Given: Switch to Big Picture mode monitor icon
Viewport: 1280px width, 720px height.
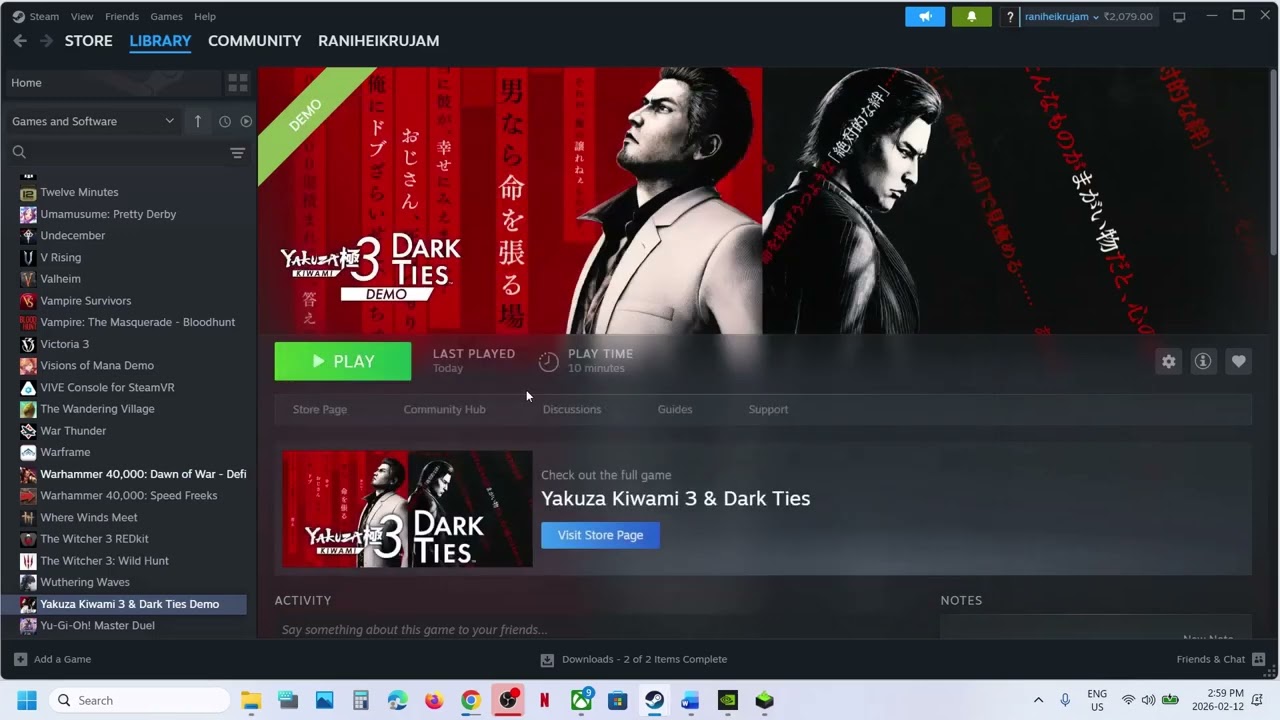Looking at the screenshot, I should (1179, 17).
